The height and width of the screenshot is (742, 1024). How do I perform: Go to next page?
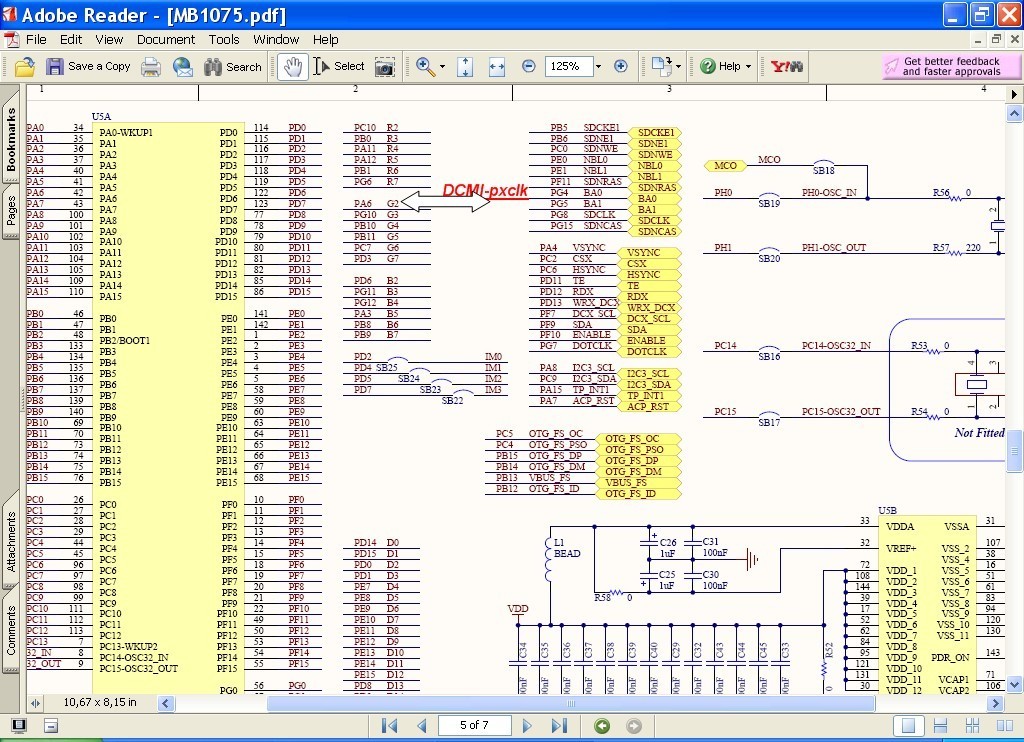(x=527, y=725)
